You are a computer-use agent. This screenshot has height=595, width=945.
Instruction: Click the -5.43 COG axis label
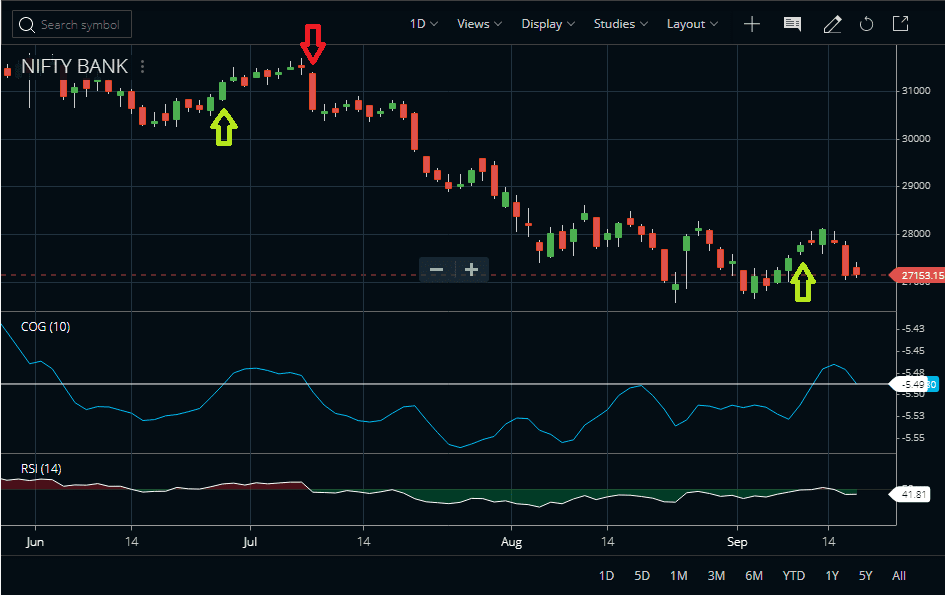point(914,329)
